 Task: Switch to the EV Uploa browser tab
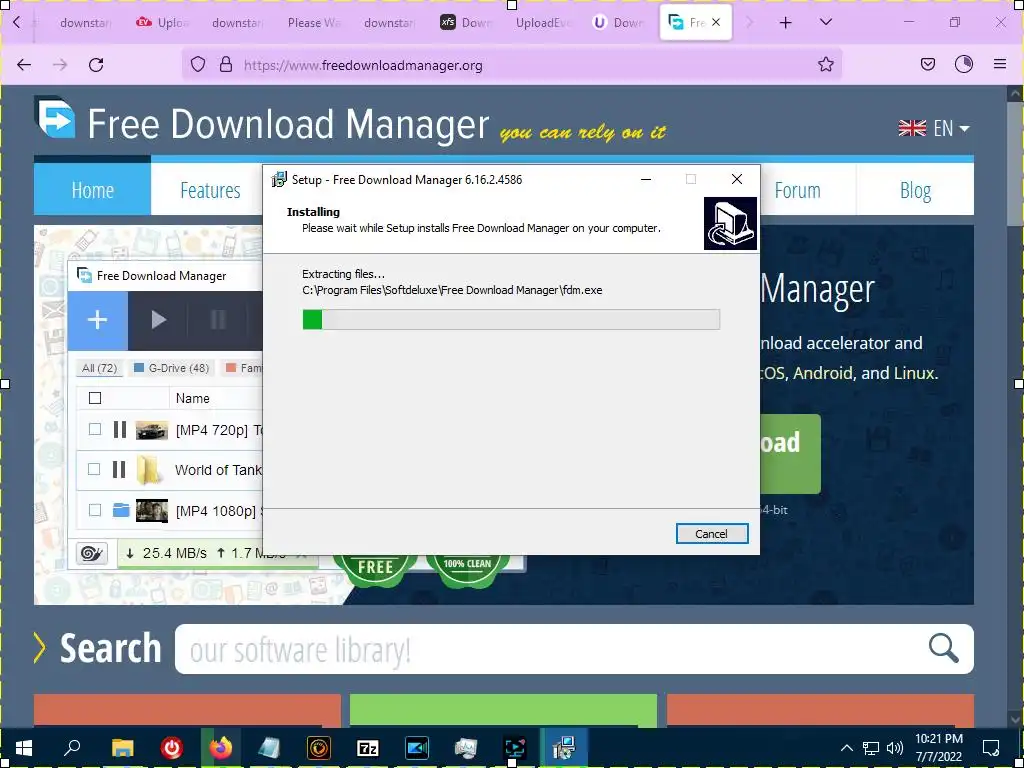[162, 23]
